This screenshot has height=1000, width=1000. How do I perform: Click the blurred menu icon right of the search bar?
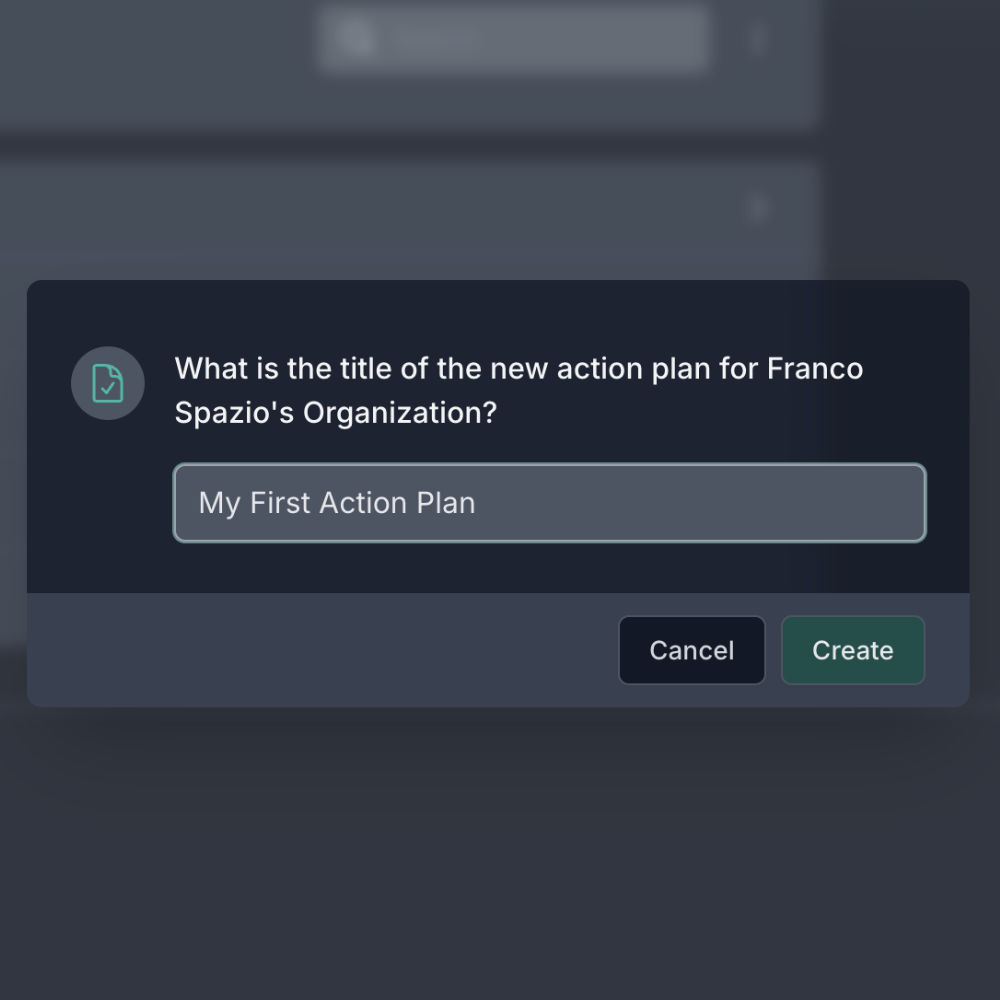point(757,40)
